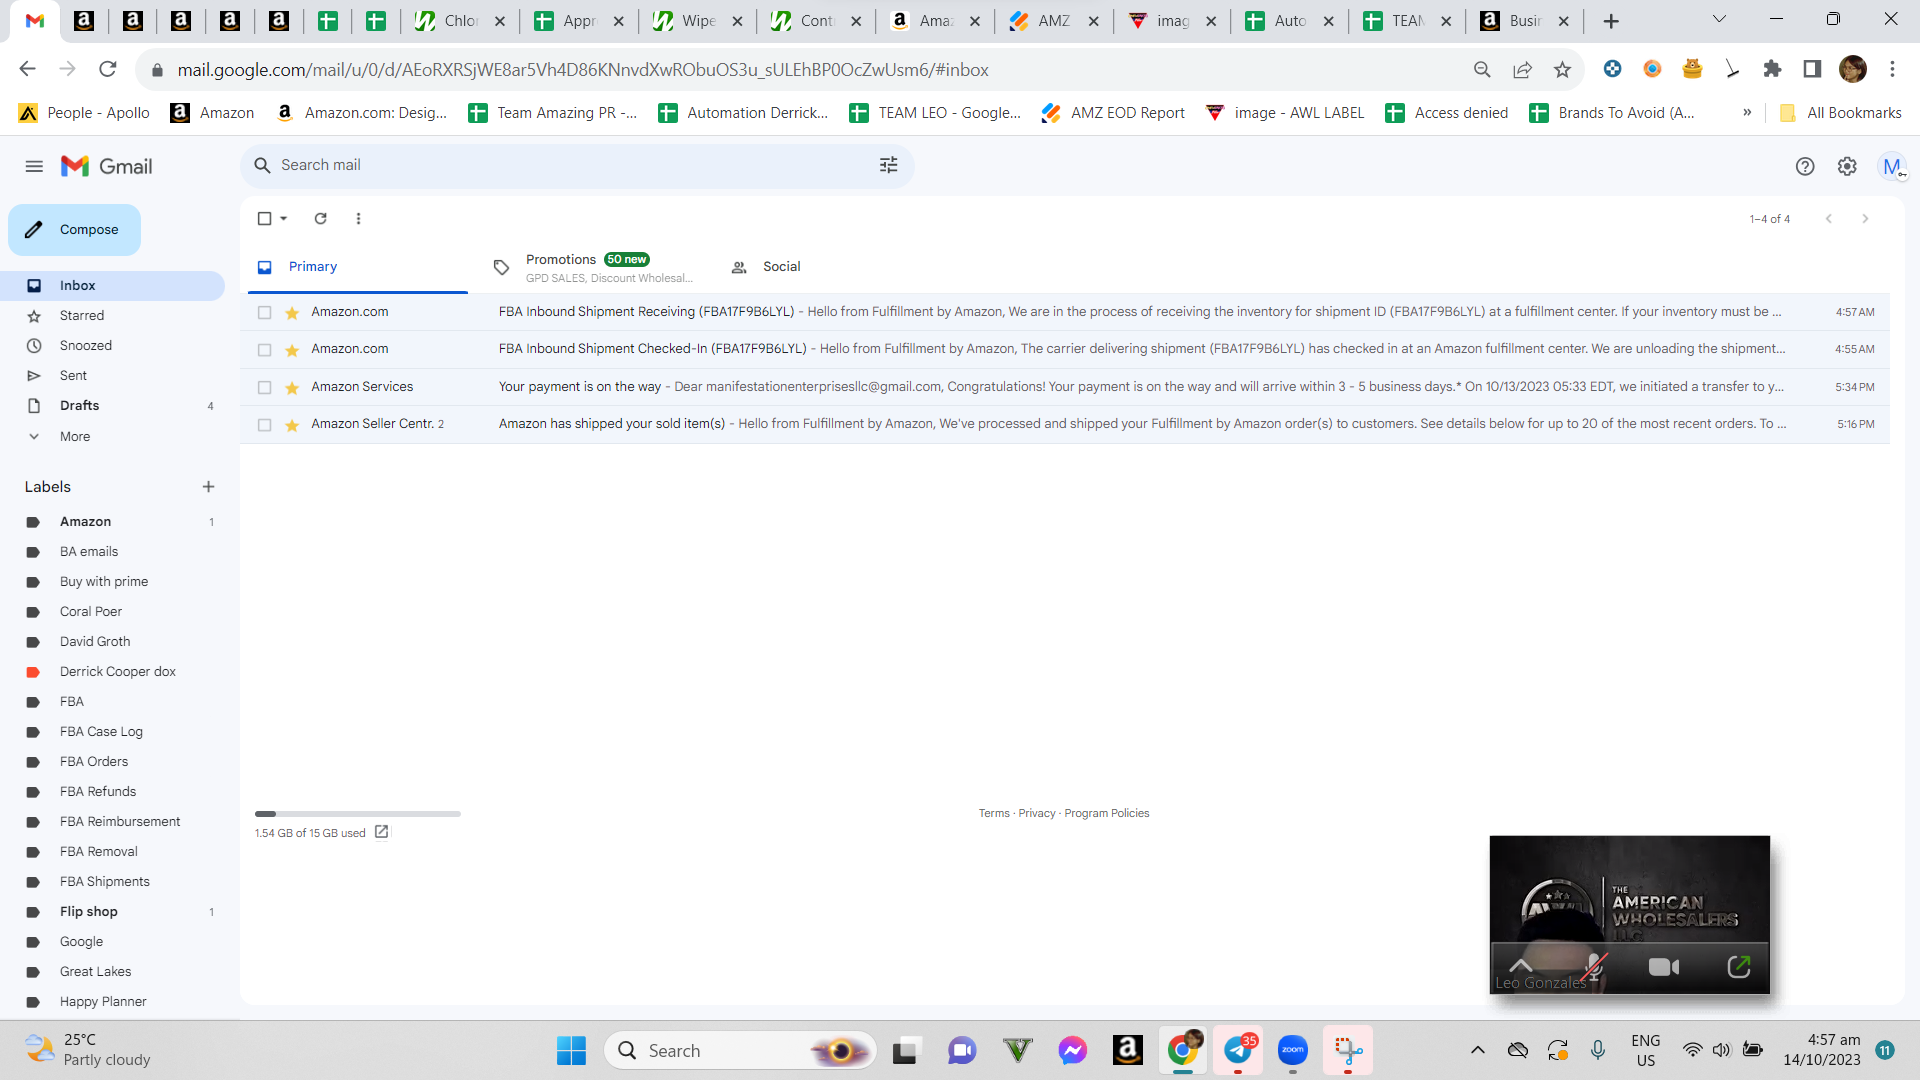This screenshot has width=1920, height=1080.
Task: Open the Starred folder
Action: point(82,316)
